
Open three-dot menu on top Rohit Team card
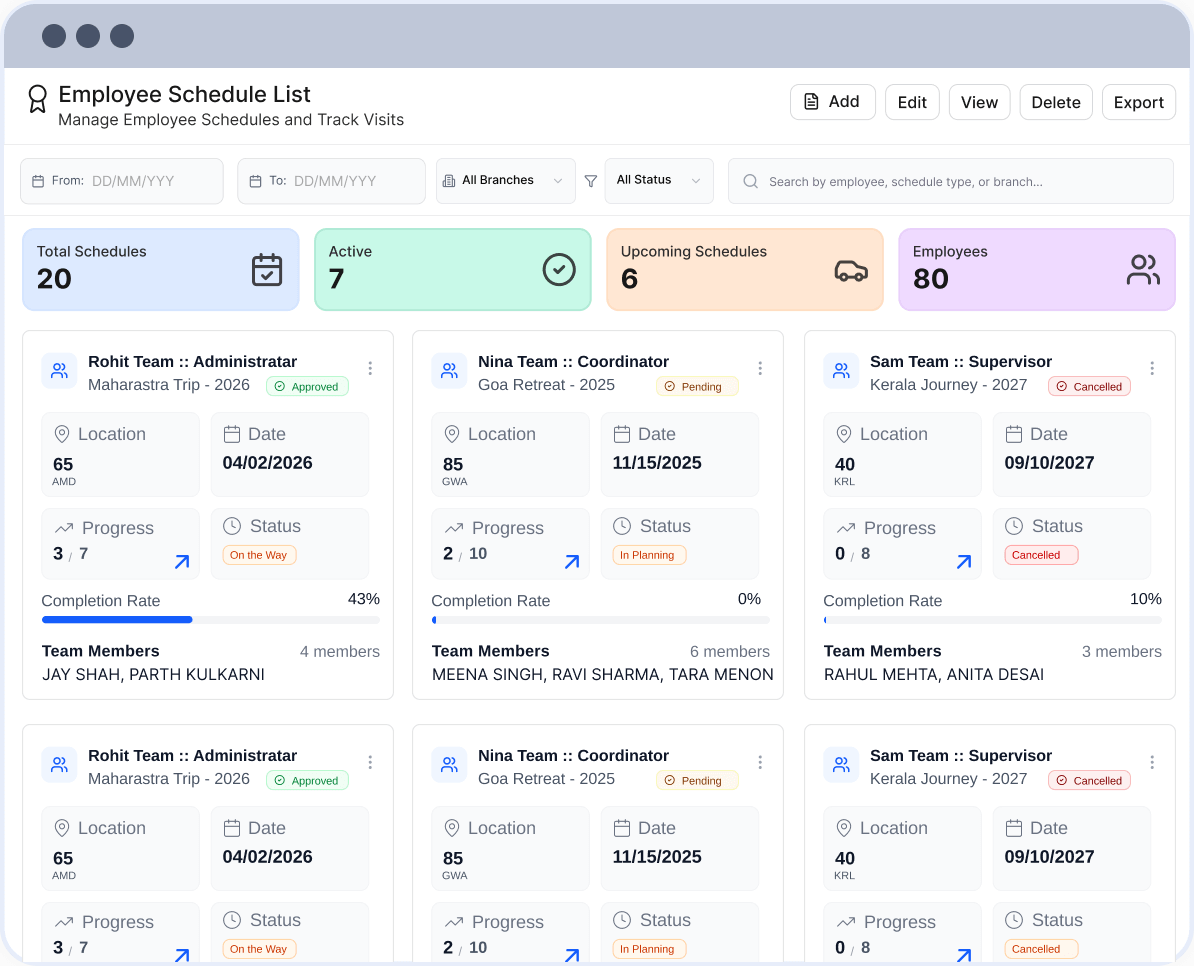[x=370, y=368]
